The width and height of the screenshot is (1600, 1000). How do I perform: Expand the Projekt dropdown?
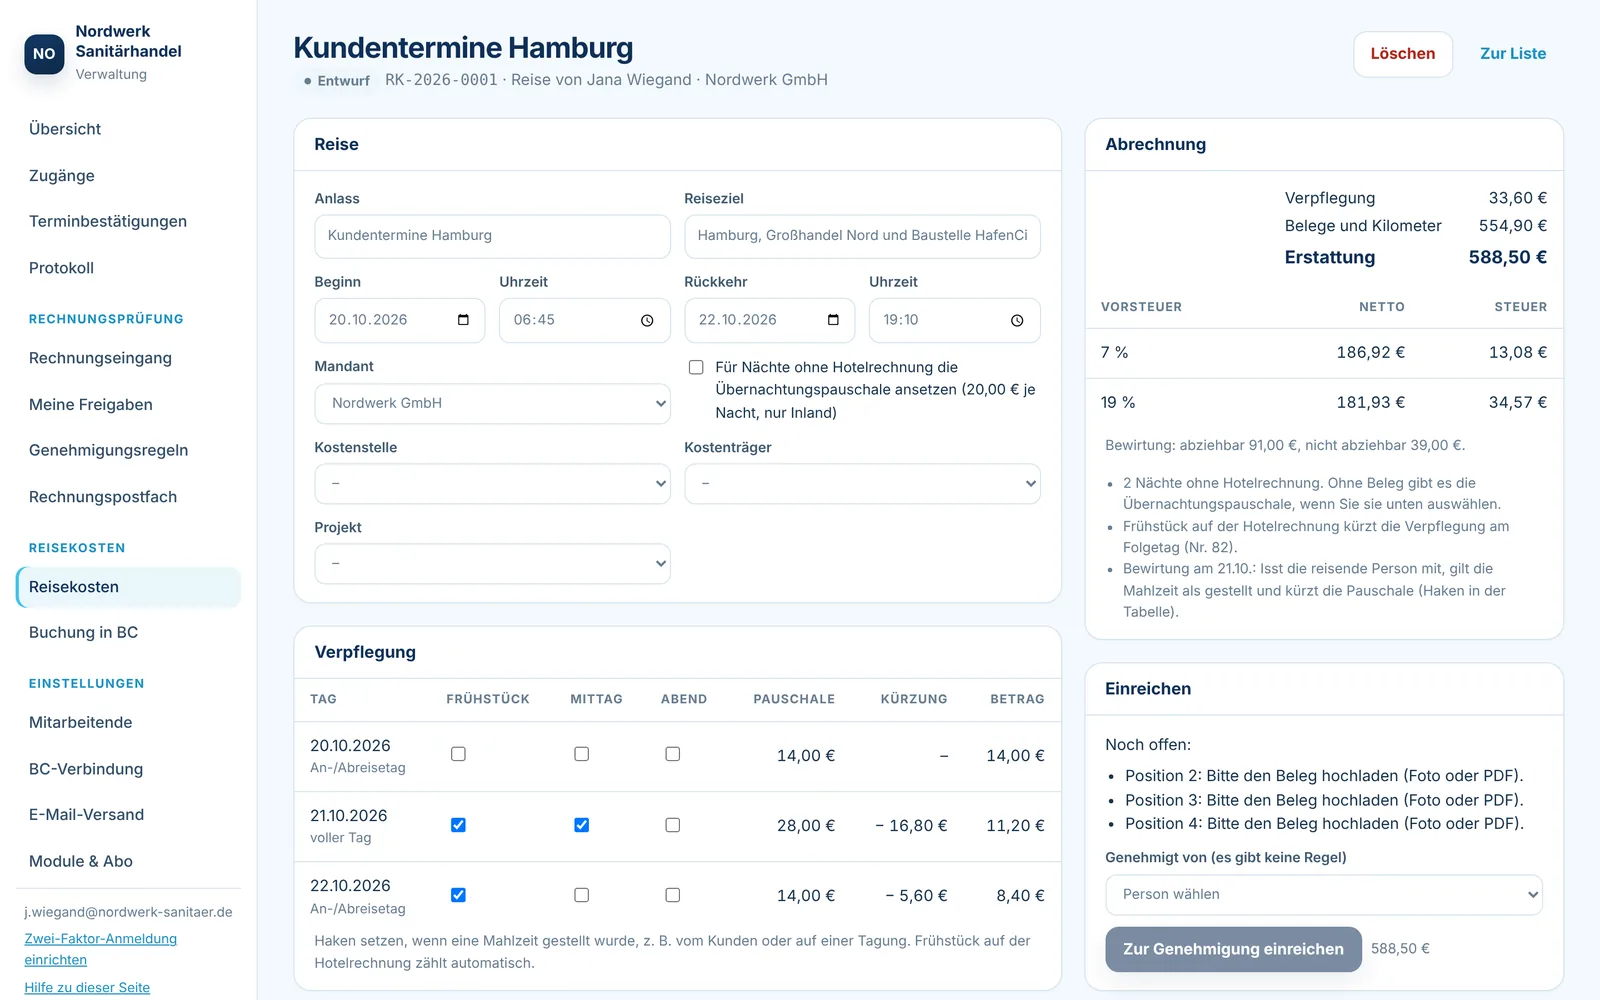[492, 564]
